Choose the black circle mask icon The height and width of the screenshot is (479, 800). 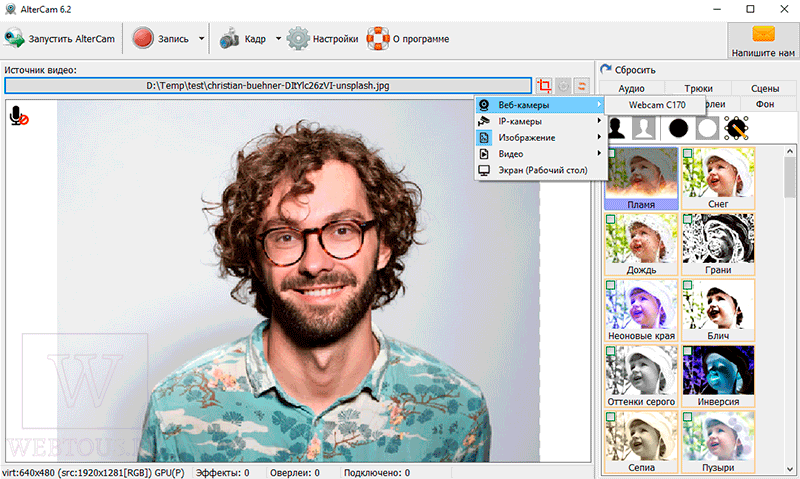point(678,128)
